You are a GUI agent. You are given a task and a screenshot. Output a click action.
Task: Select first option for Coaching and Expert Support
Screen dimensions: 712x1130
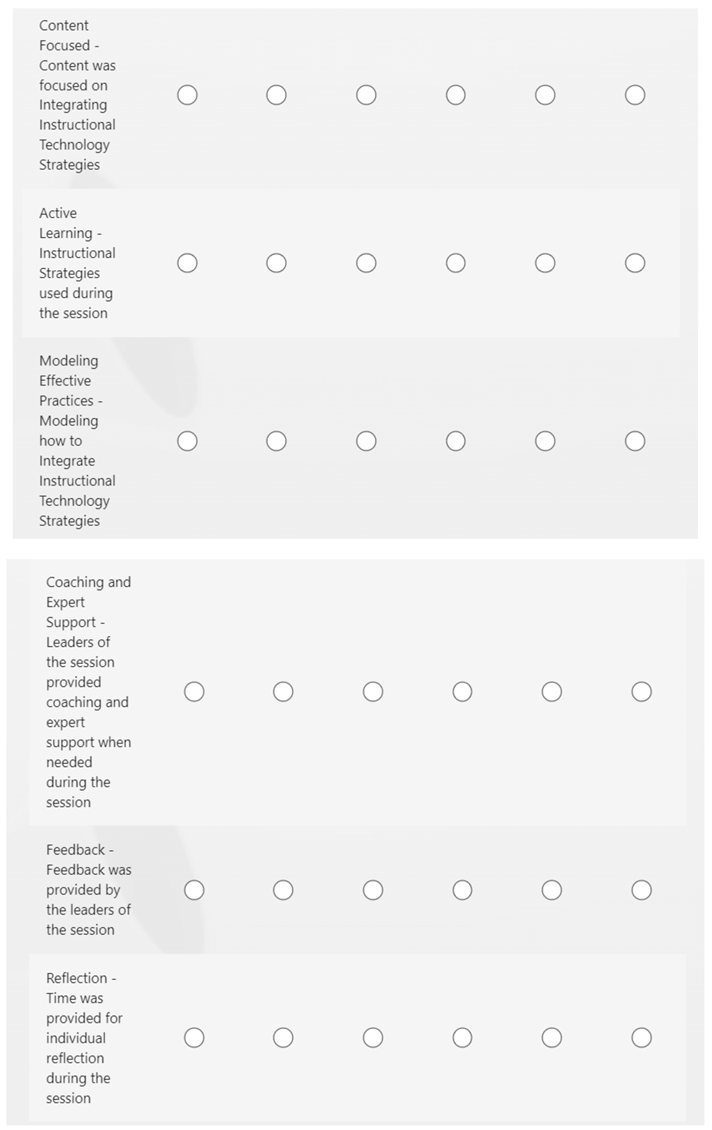(194, 692)
